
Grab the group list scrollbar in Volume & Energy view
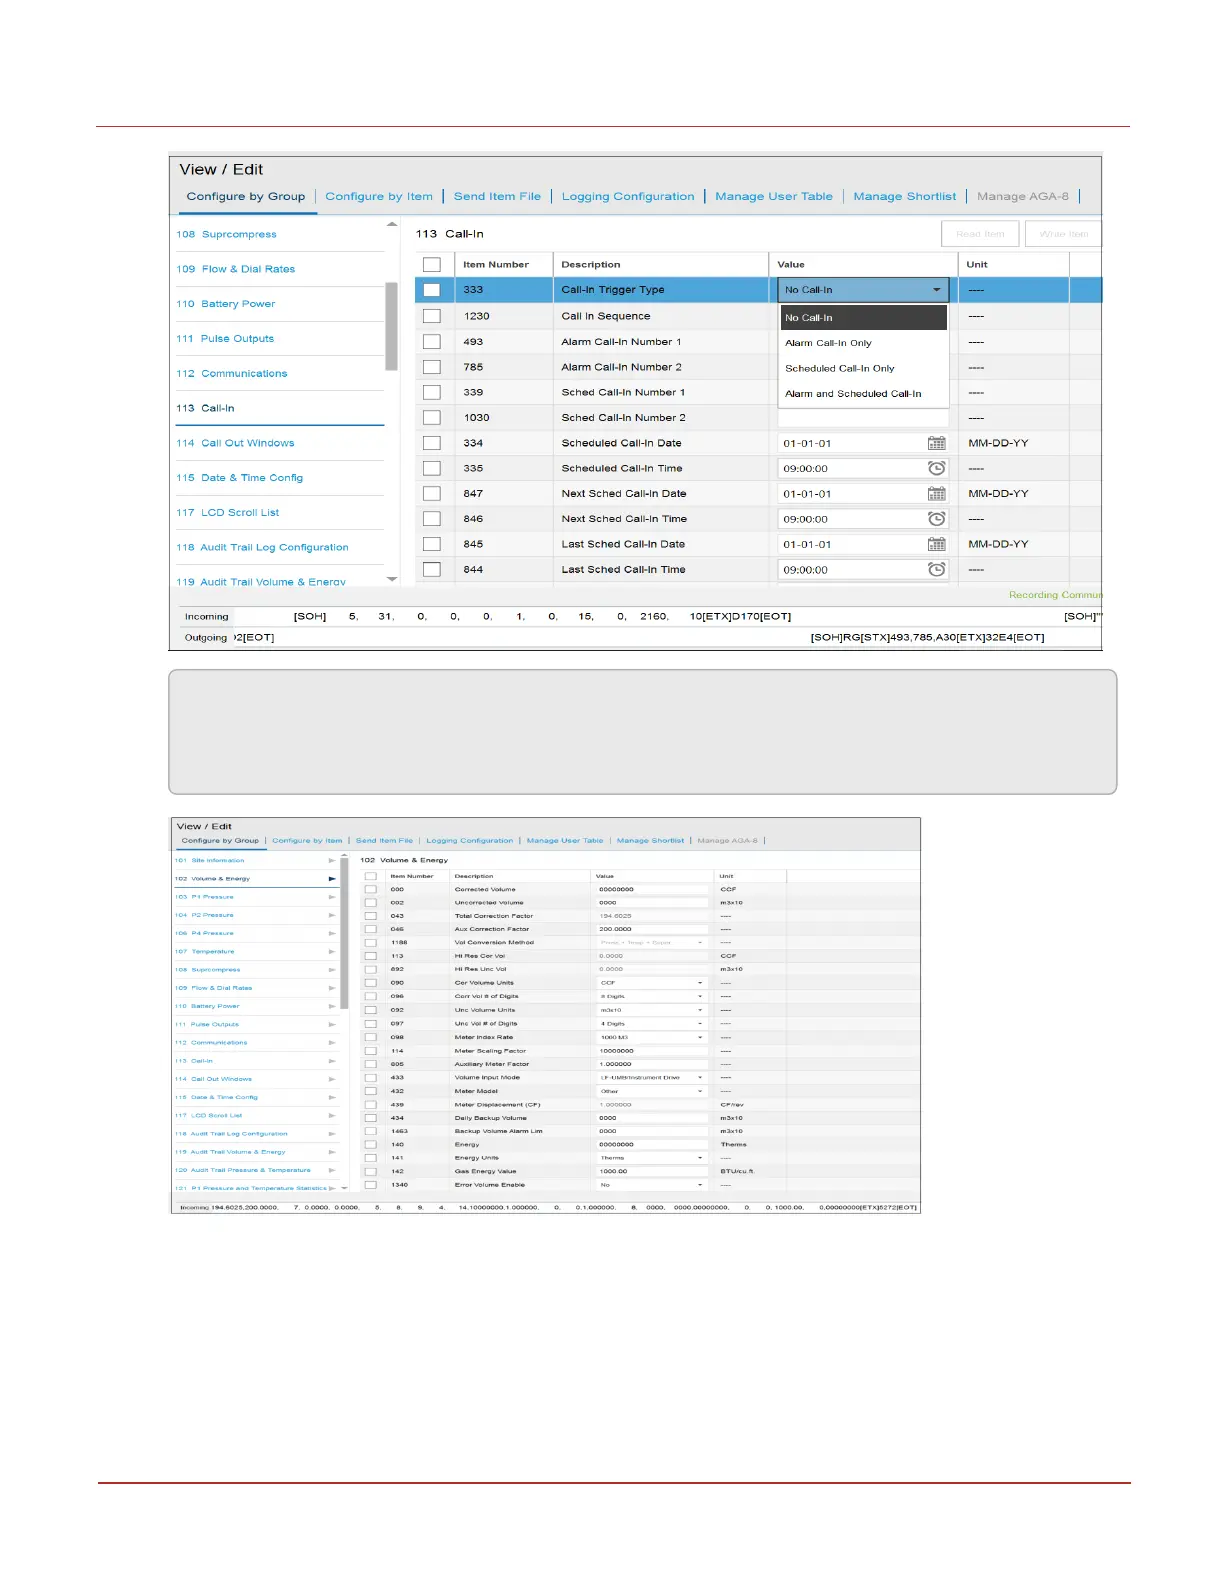344,935
